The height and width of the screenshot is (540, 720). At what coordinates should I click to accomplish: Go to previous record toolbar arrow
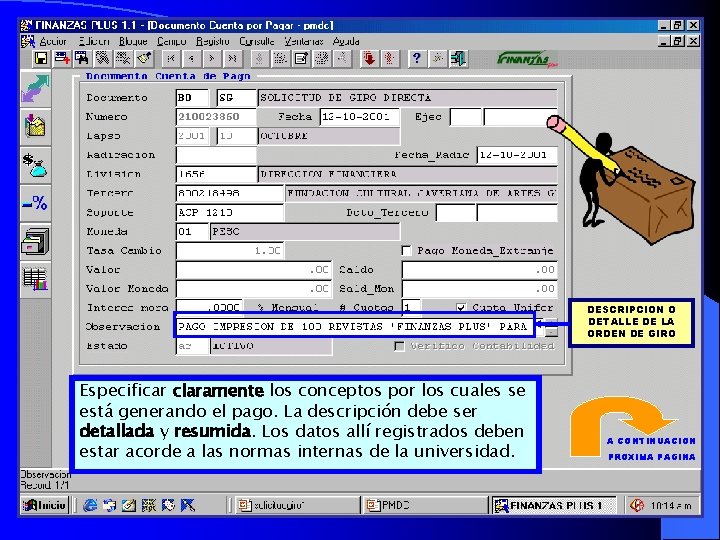coord(191,59)
